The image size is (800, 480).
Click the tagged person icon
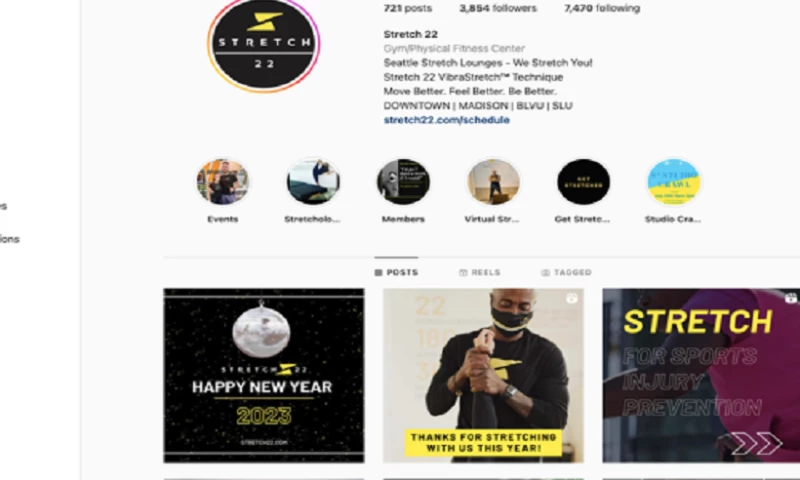[x=545, y=273]
